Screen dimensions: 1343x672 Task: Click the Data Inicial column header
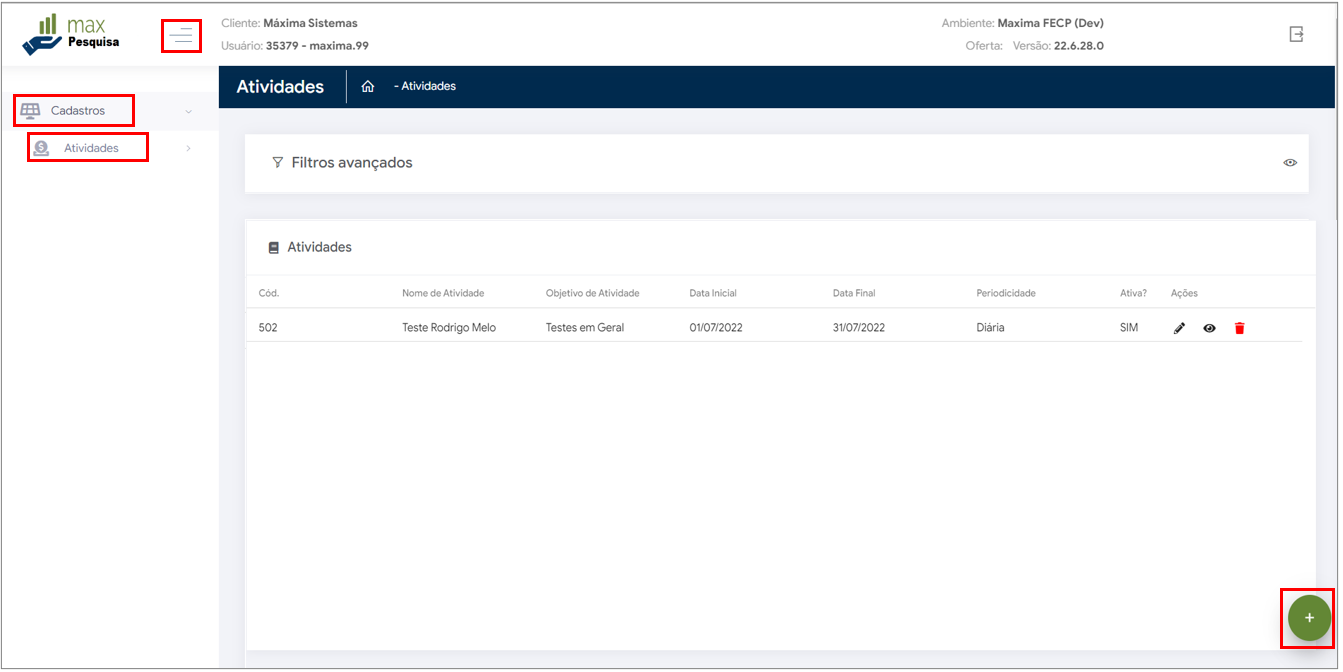click(712, 293)
